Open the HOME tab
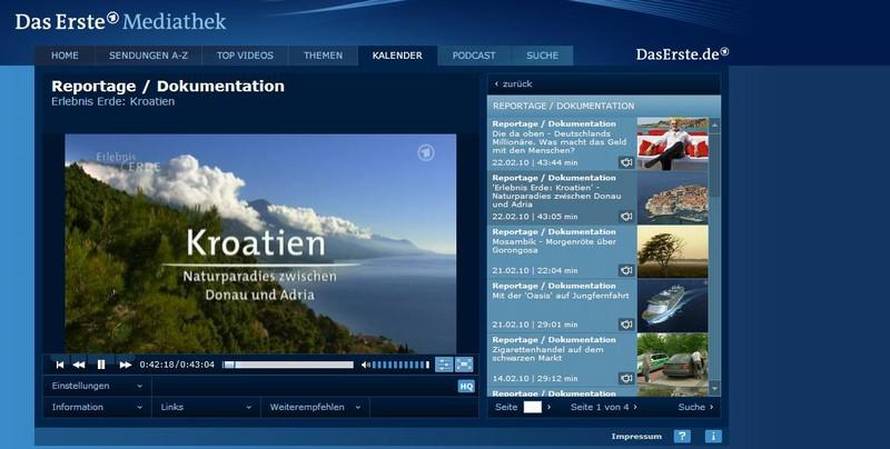 65,56
